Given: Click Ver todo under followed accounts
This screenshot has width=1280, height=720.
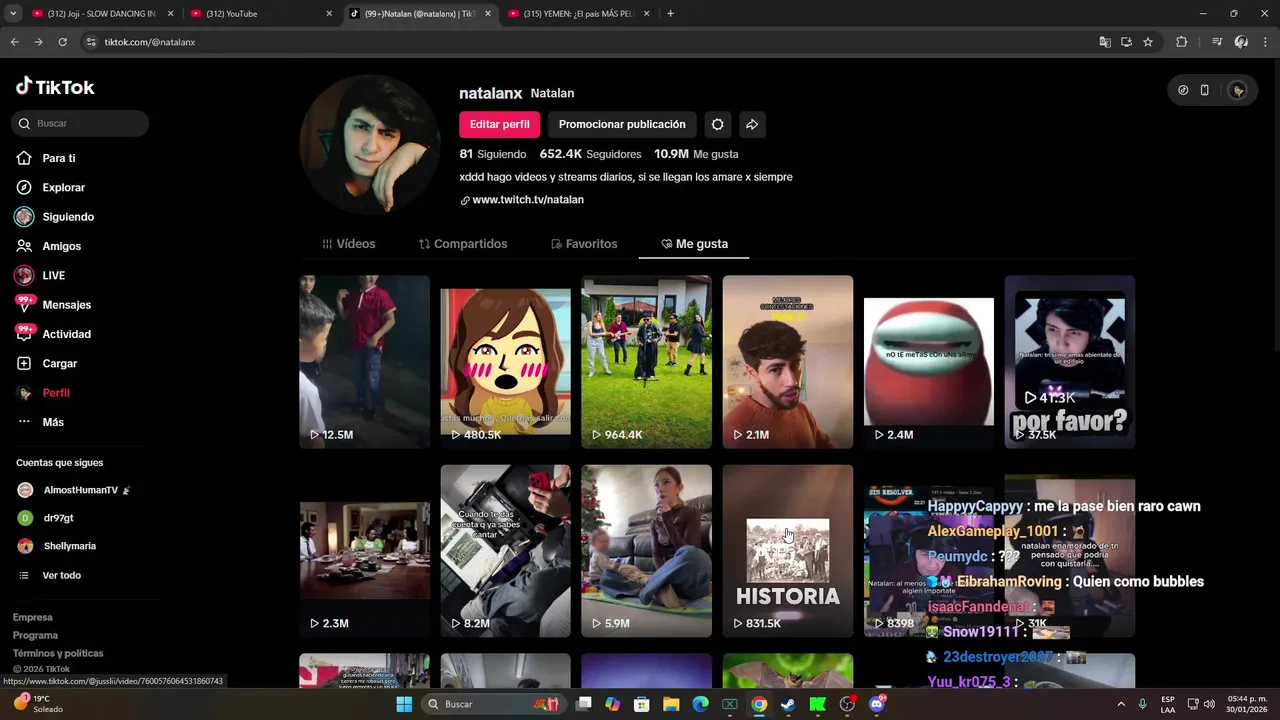Looking at the screenshot, I should [x=62, y=575].
